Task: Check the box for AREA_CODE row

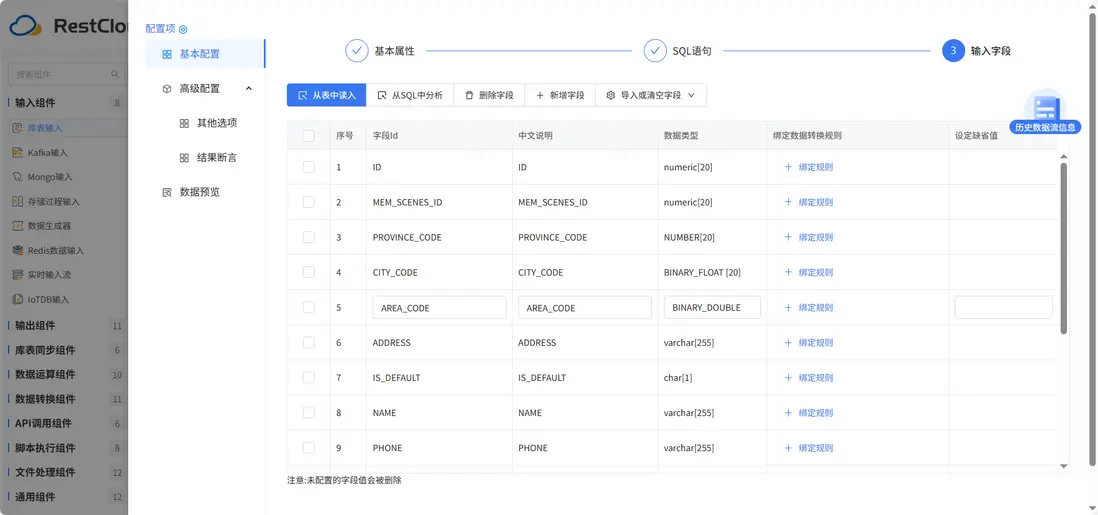Action: [309, 307]
